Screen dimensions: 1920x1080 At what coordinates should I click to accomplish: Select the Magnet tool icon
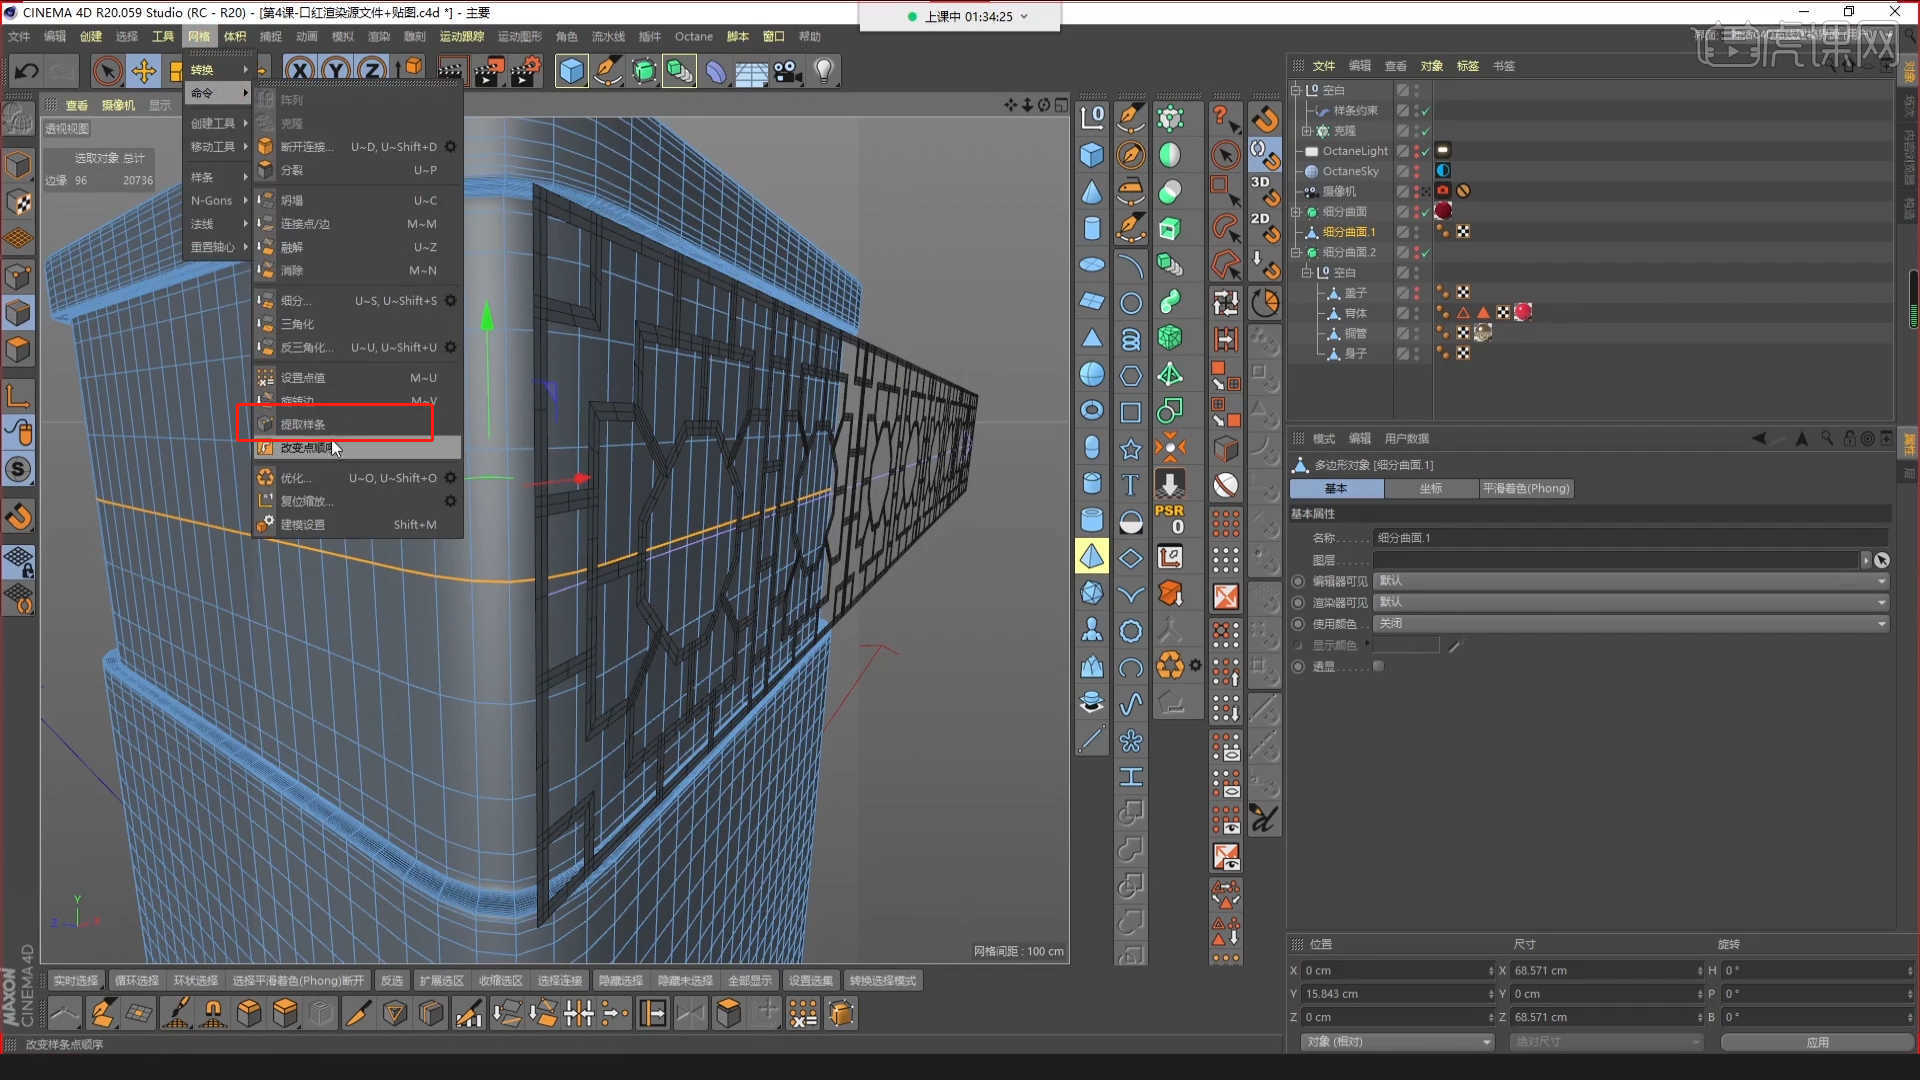coord(213,1013)
